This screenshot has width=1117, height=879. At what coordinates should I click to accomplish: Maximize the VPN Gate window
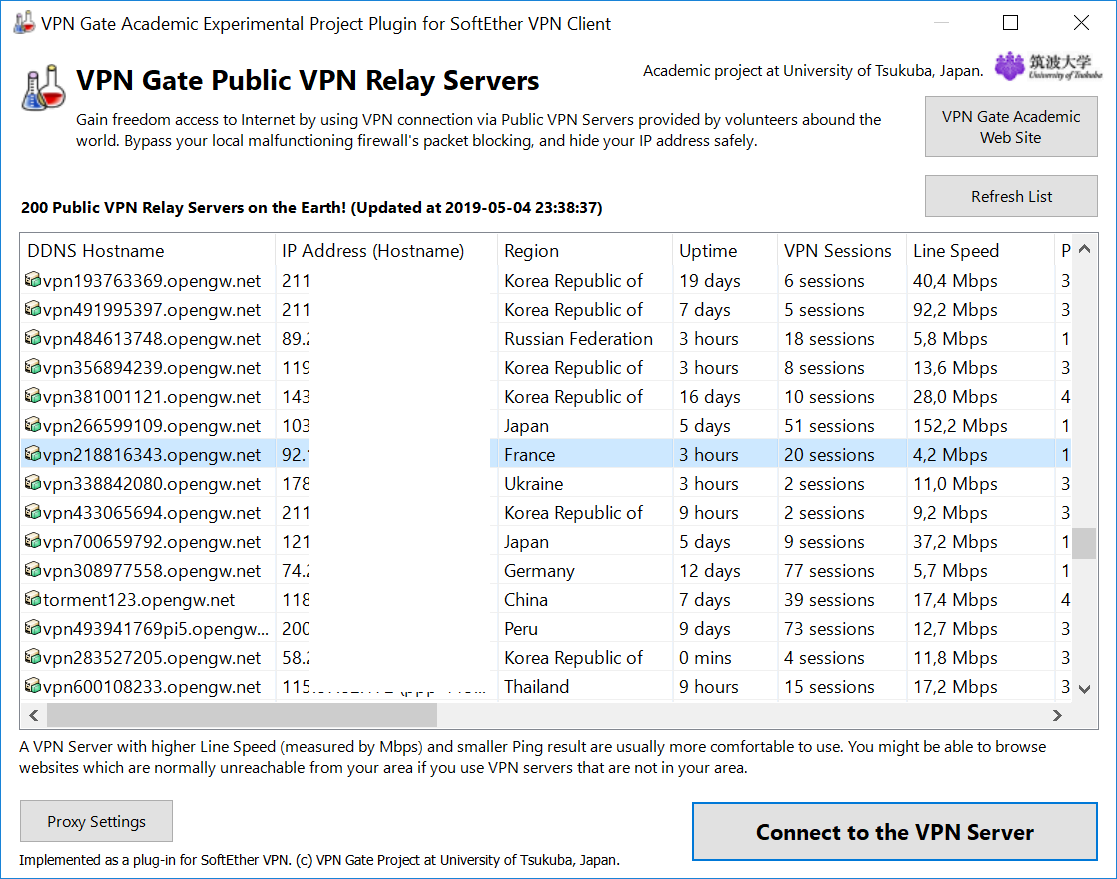(x=1010, y=23)
